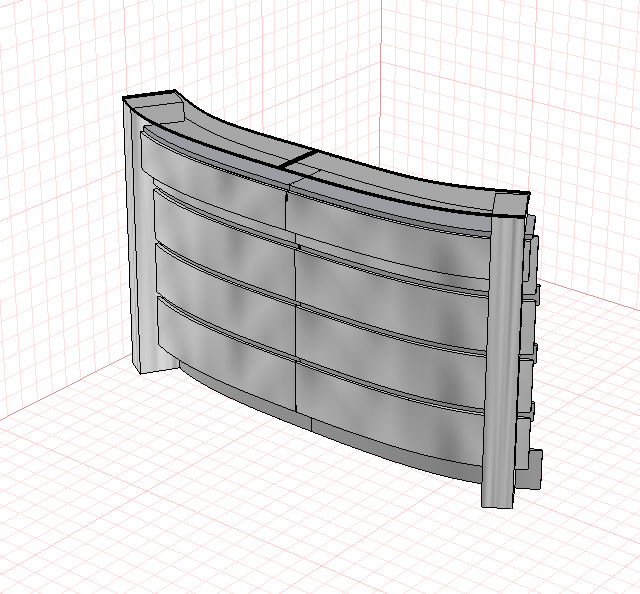This screenshot has width=640, height=594.
Task: Select the bottom-left drawer front
Action: [227, 353]
